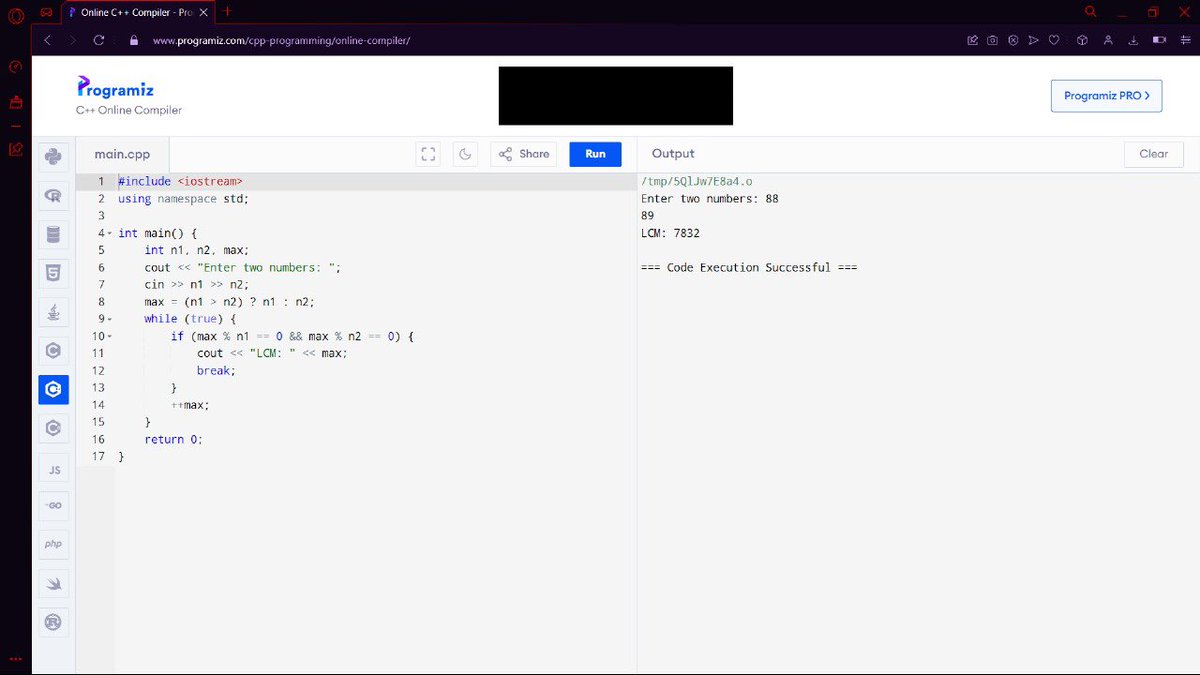
Task: Select the GO compiler icon
Action: tap(54, 506)
